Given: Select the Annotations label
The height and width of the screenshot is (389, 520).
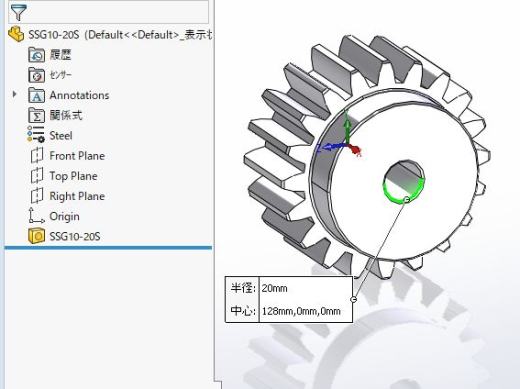Looking at the screenshot, I should coord(79,95).
